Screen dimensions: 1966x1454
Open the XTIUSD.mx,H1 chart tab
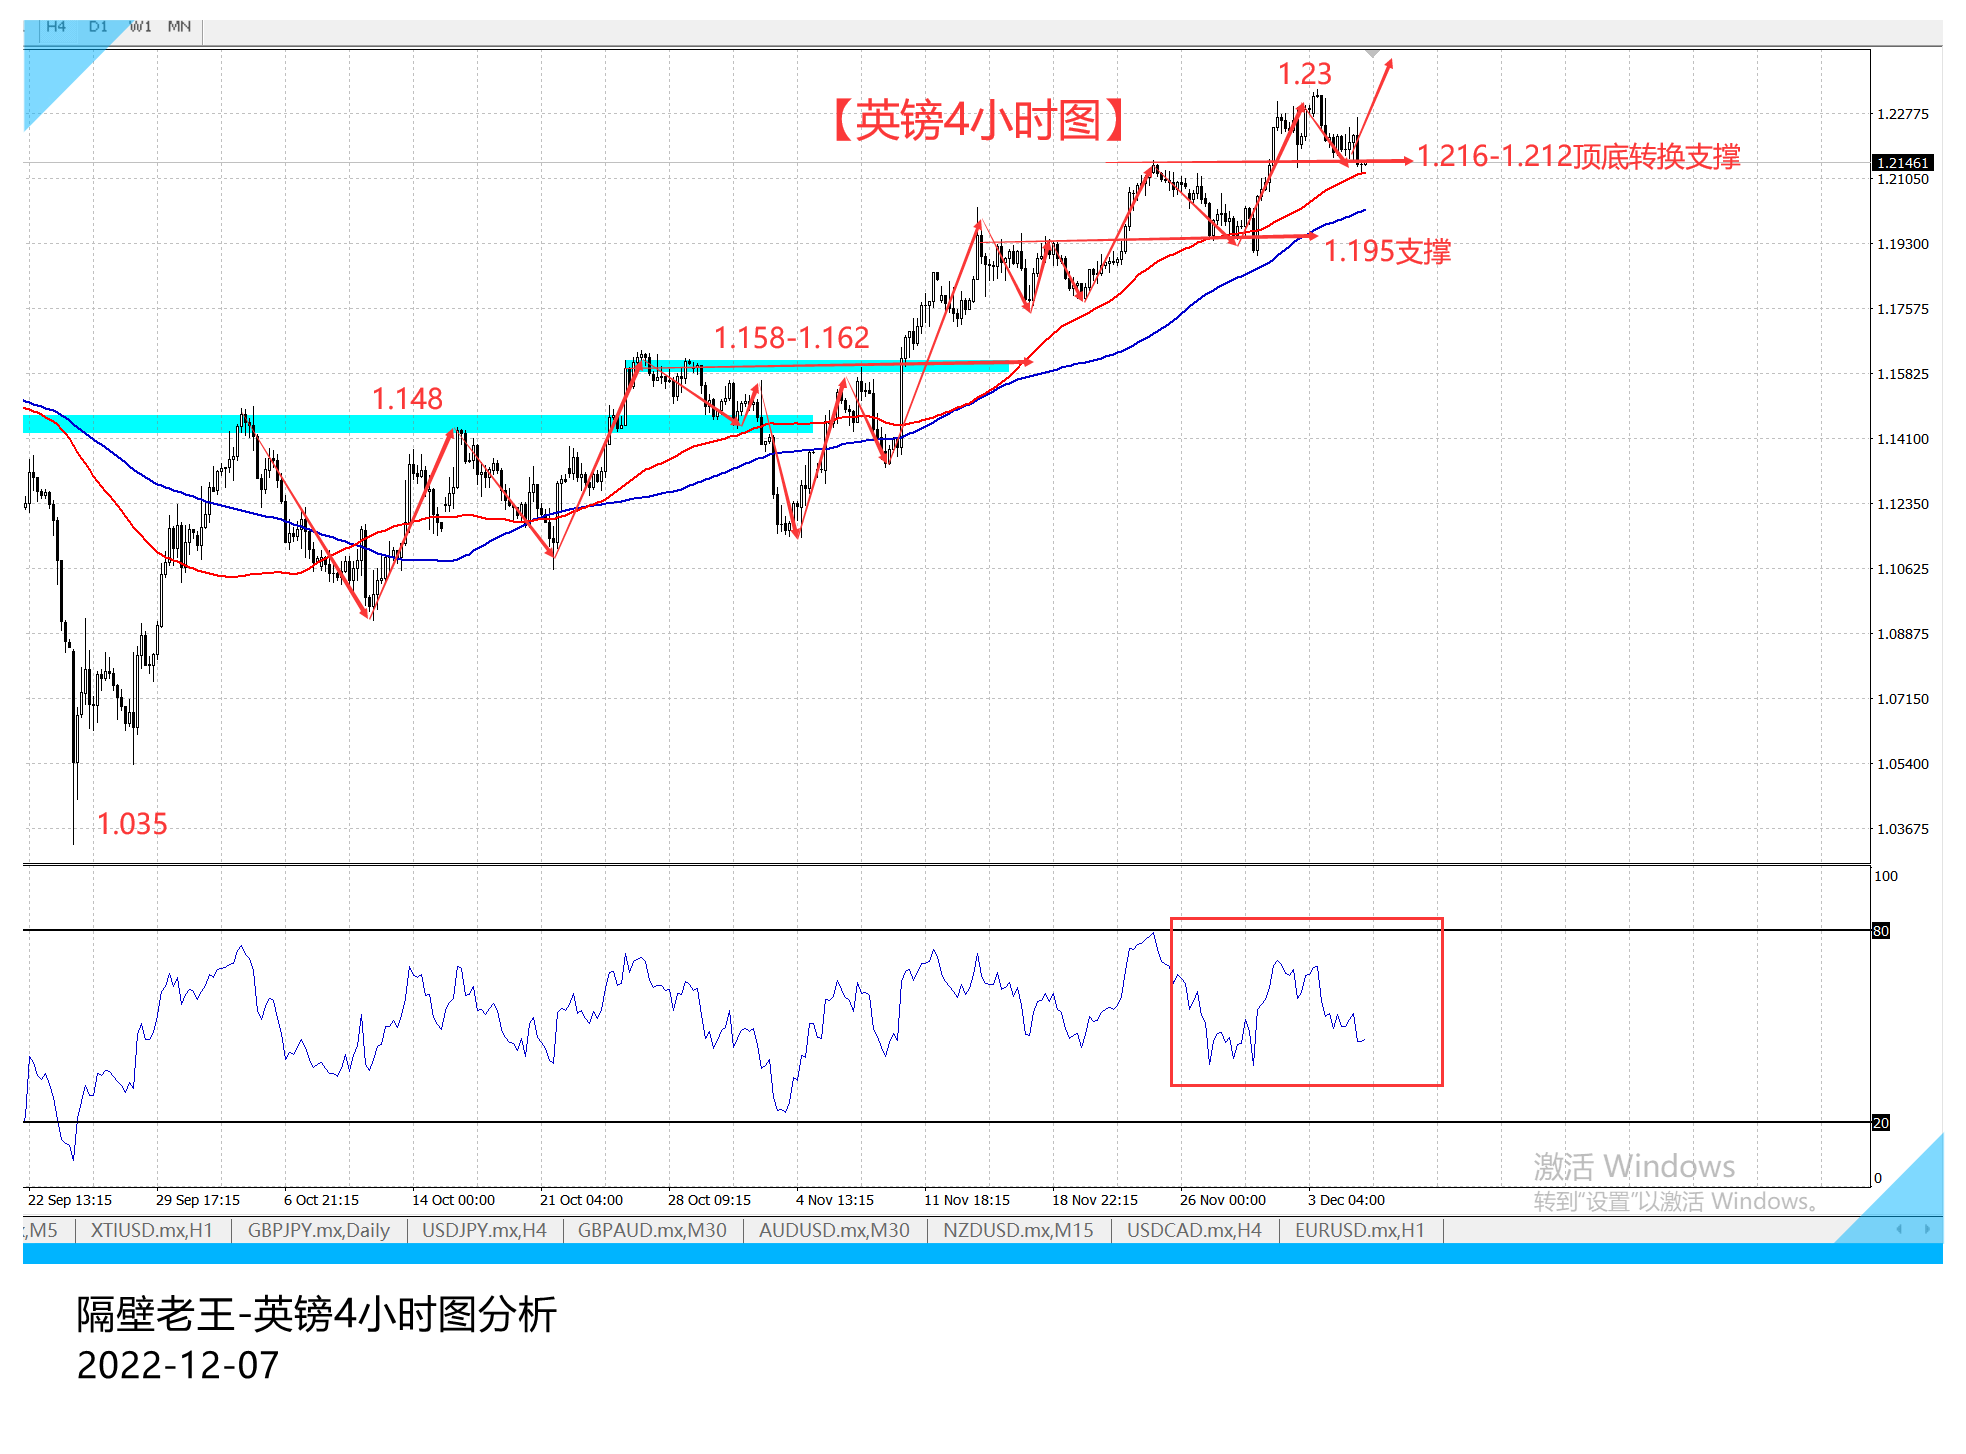[x=152, y=1230]
